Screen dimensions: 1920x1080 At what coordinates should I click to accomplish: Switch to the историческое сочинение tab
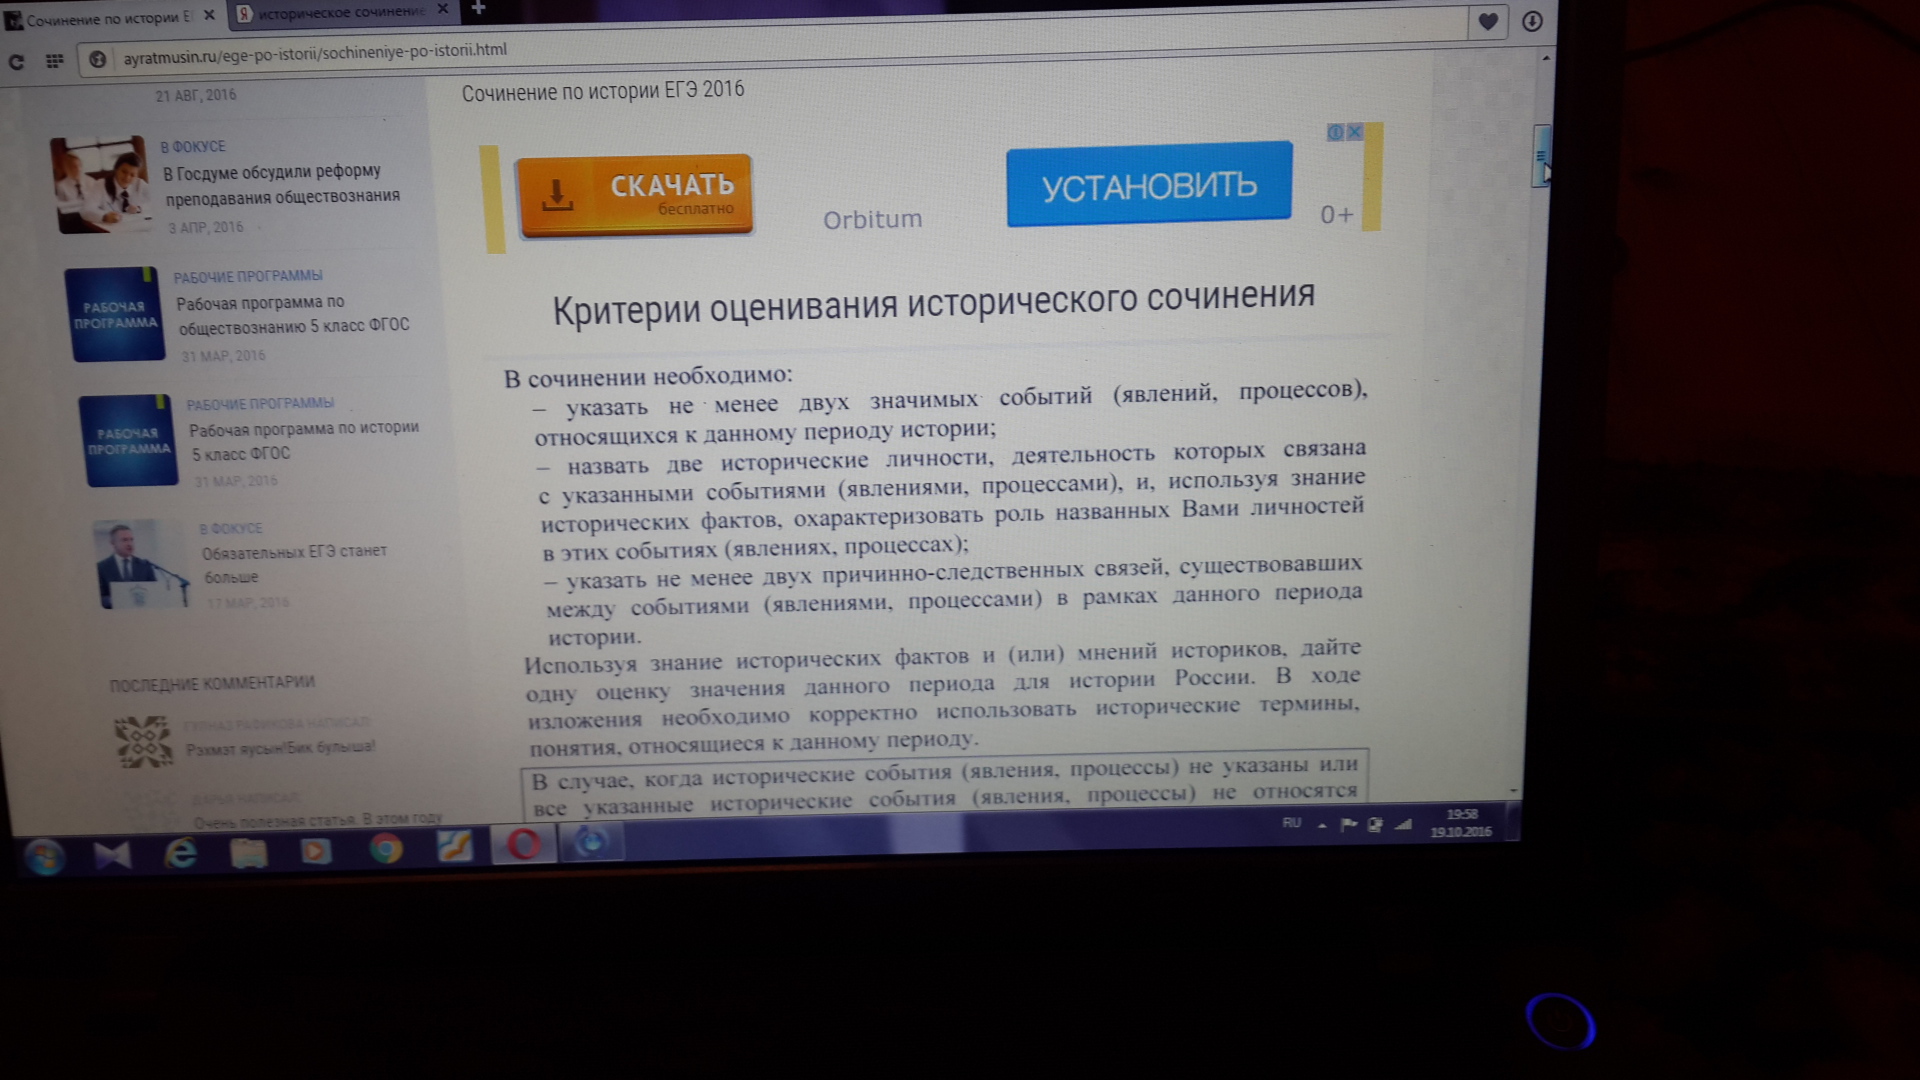pos(340,14)
